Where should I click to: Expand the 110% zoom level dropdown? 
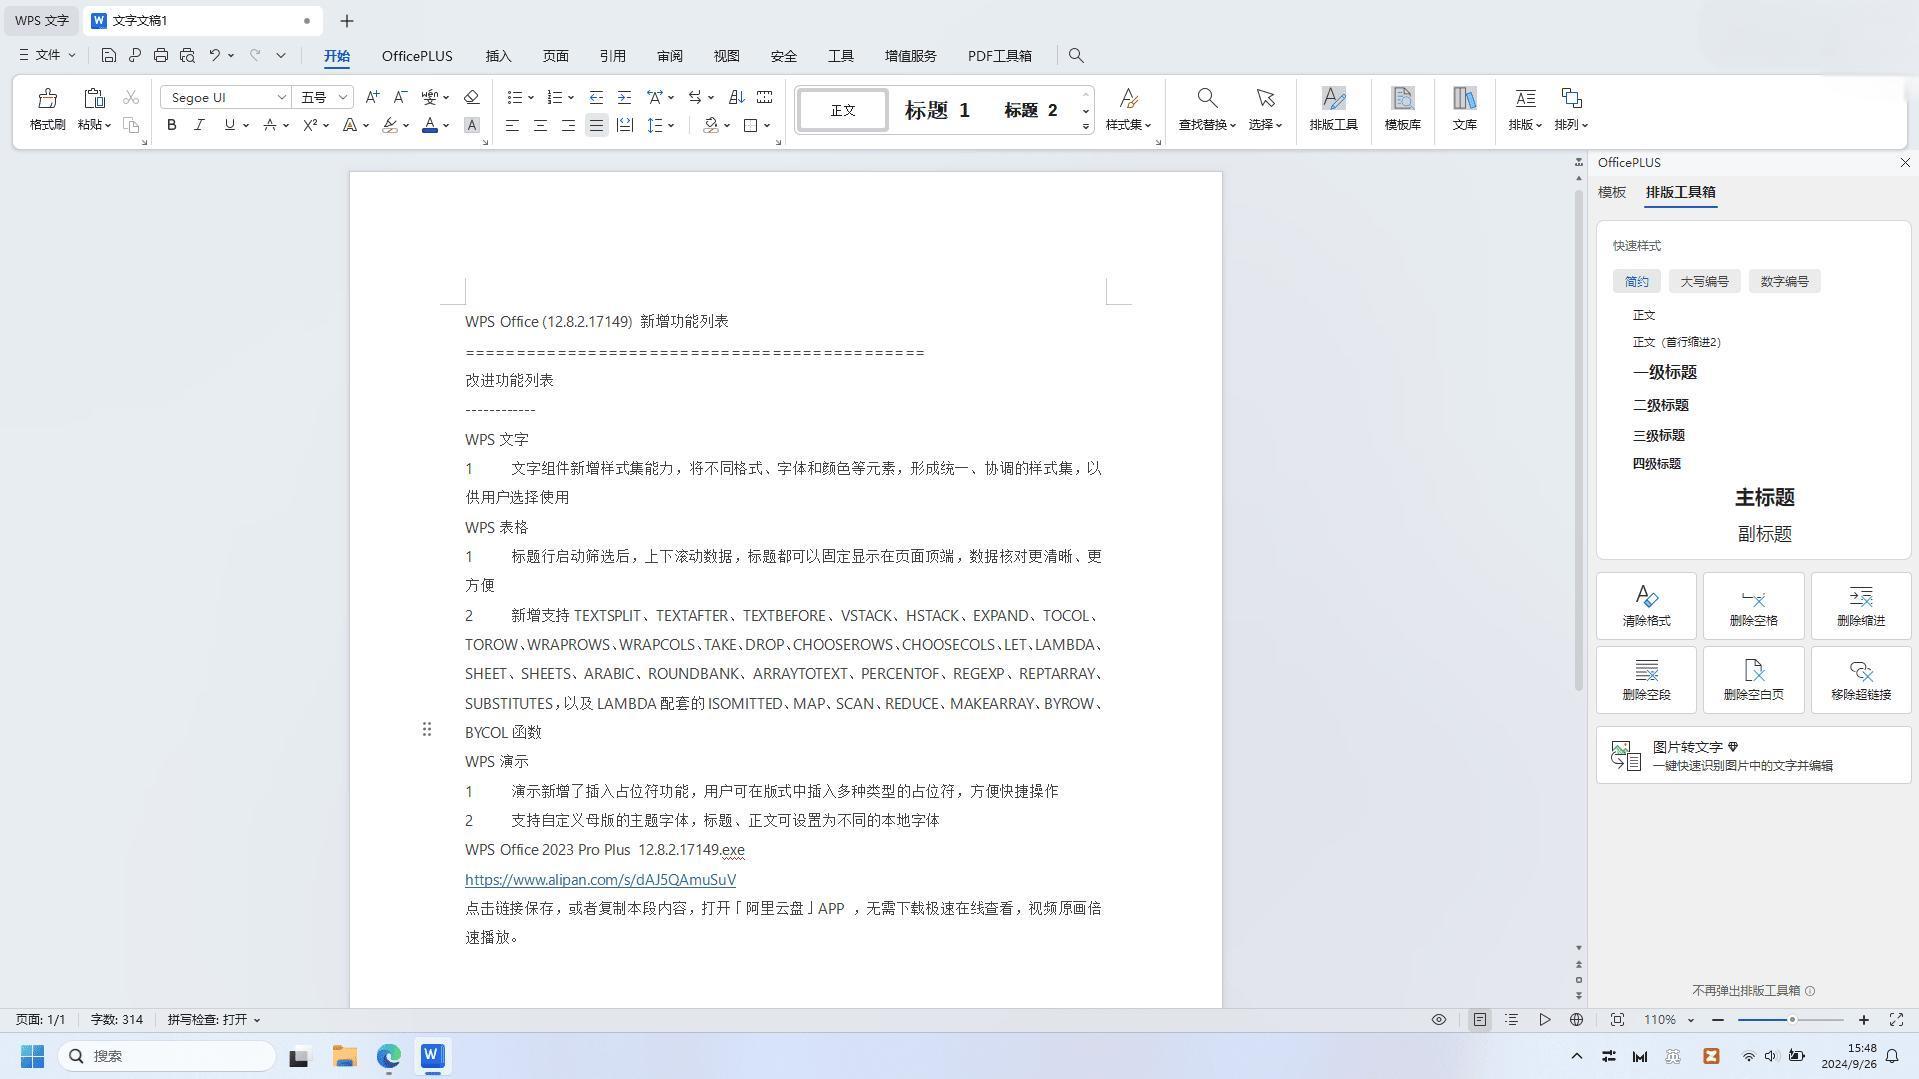click(x=1690, y=1020)
